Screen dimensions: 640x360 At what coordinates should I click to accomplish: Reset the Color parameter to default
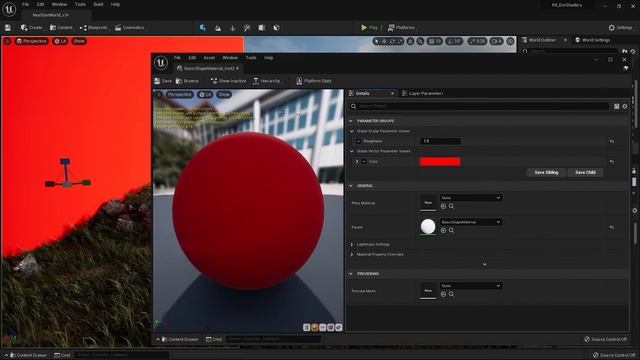pyautogui.click(x=612, y=162)
